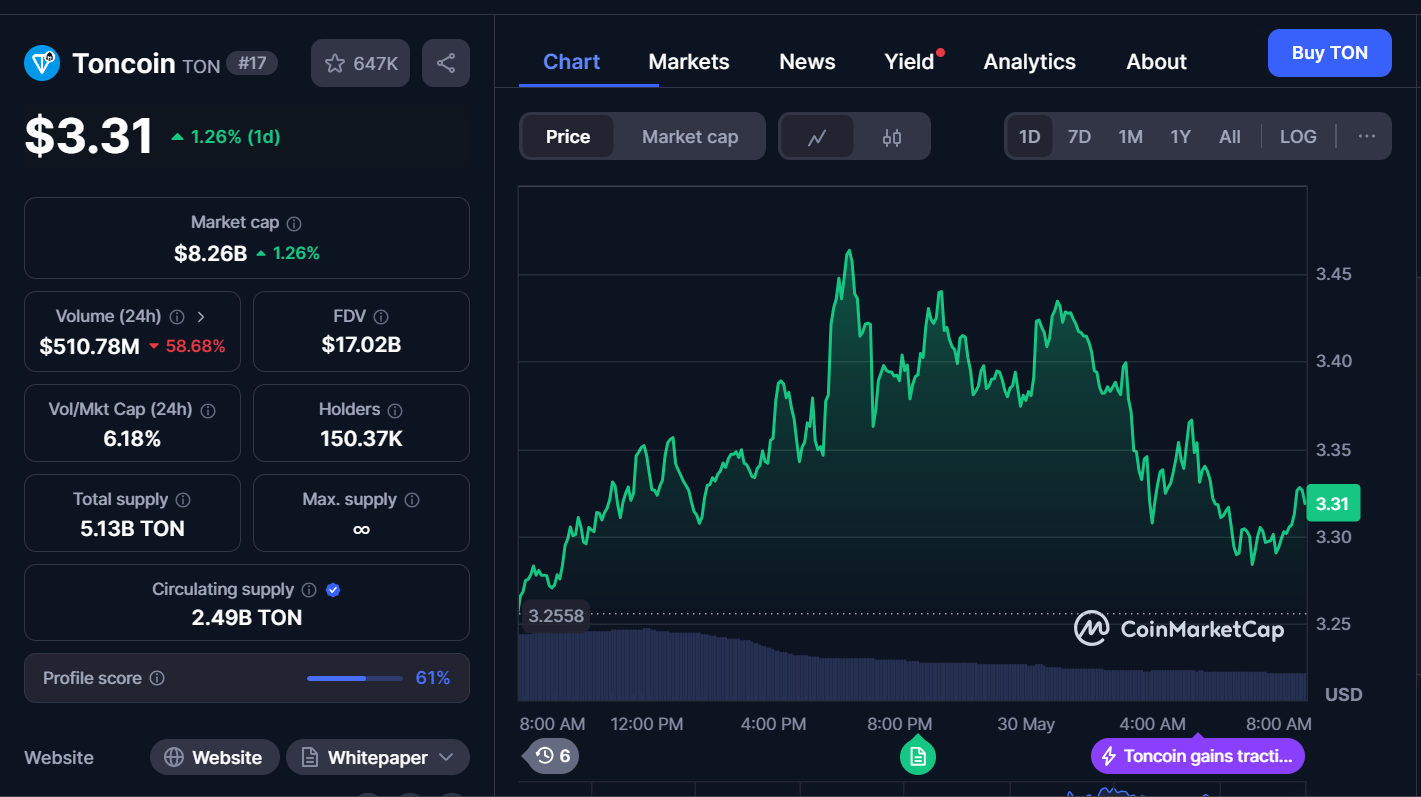
Task: Click the $17.02B FDV value
Action: click(x=361, y=345)
